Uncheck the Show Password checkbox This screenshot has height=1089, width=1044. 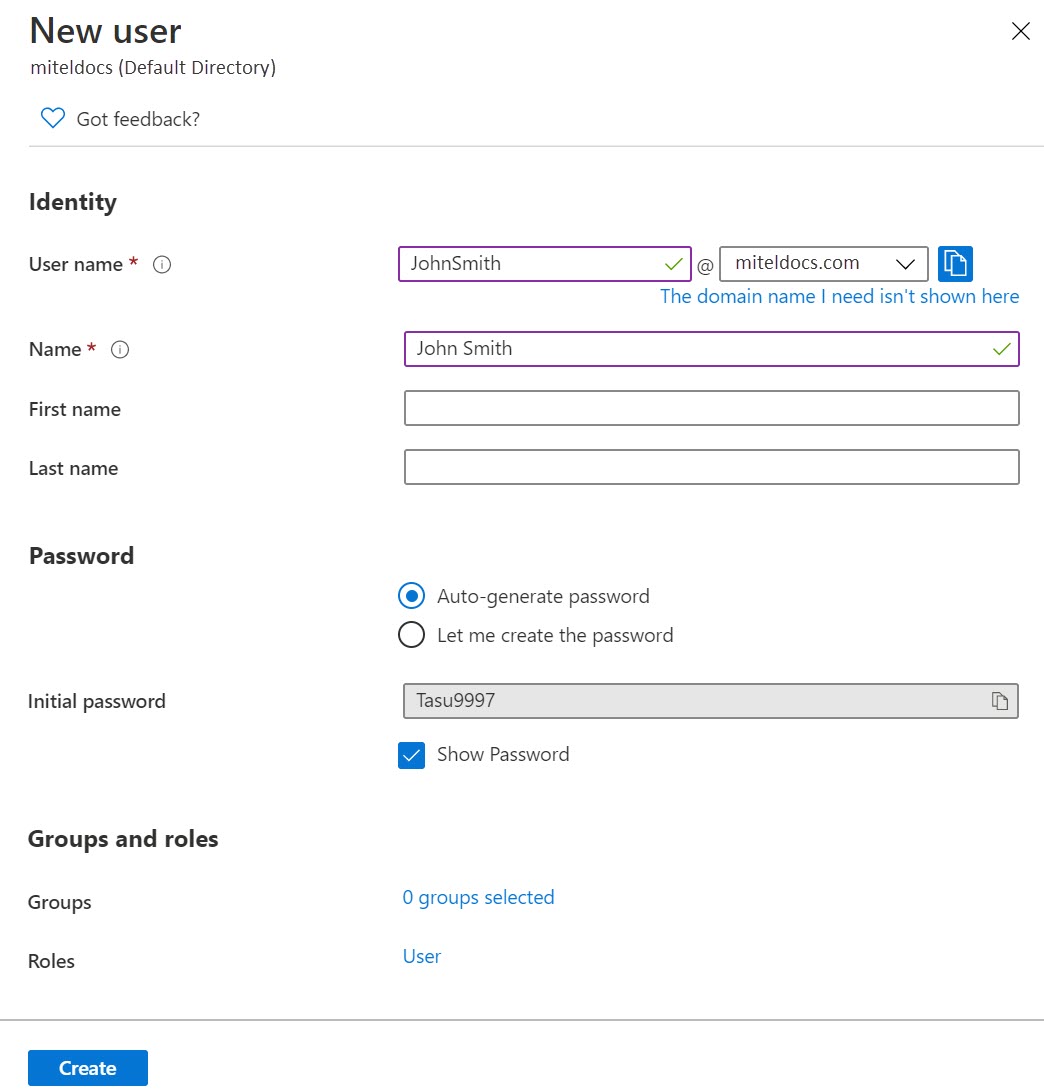411,755
